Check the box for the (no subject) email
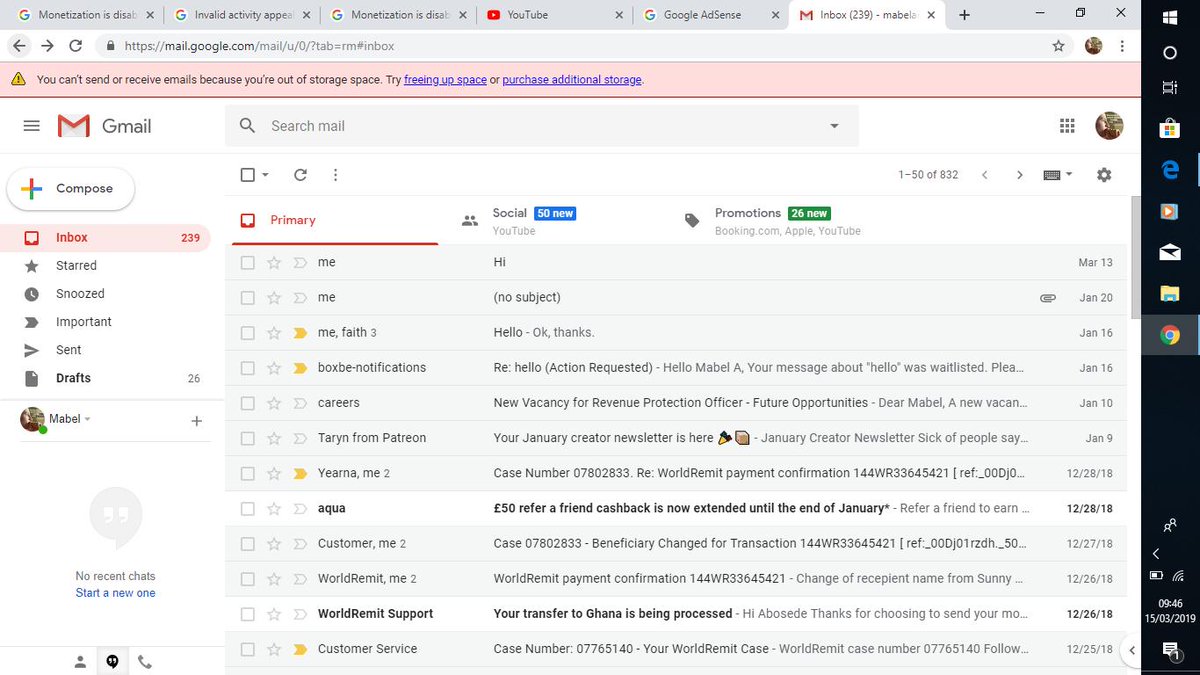The height and width of the screenshot is (675, 1200). [248, 298]
